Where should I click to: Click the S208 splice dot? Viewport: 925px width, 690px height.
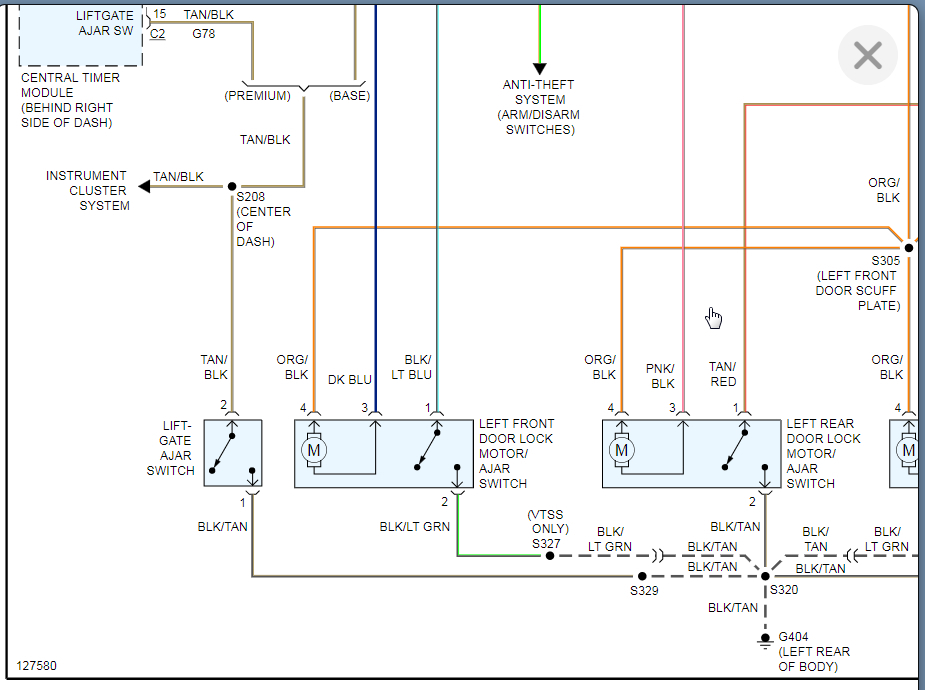click(x=232, y=186)
